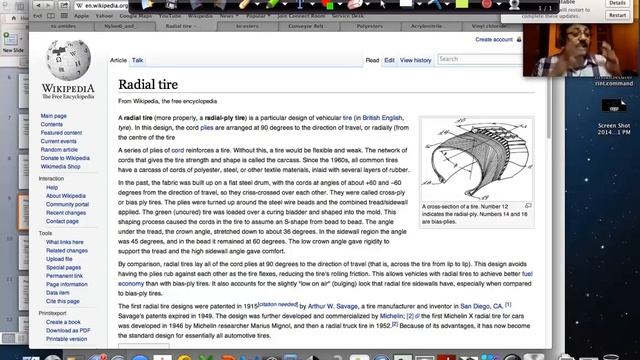Select the green highlighter tool

[x=272, y=4]
